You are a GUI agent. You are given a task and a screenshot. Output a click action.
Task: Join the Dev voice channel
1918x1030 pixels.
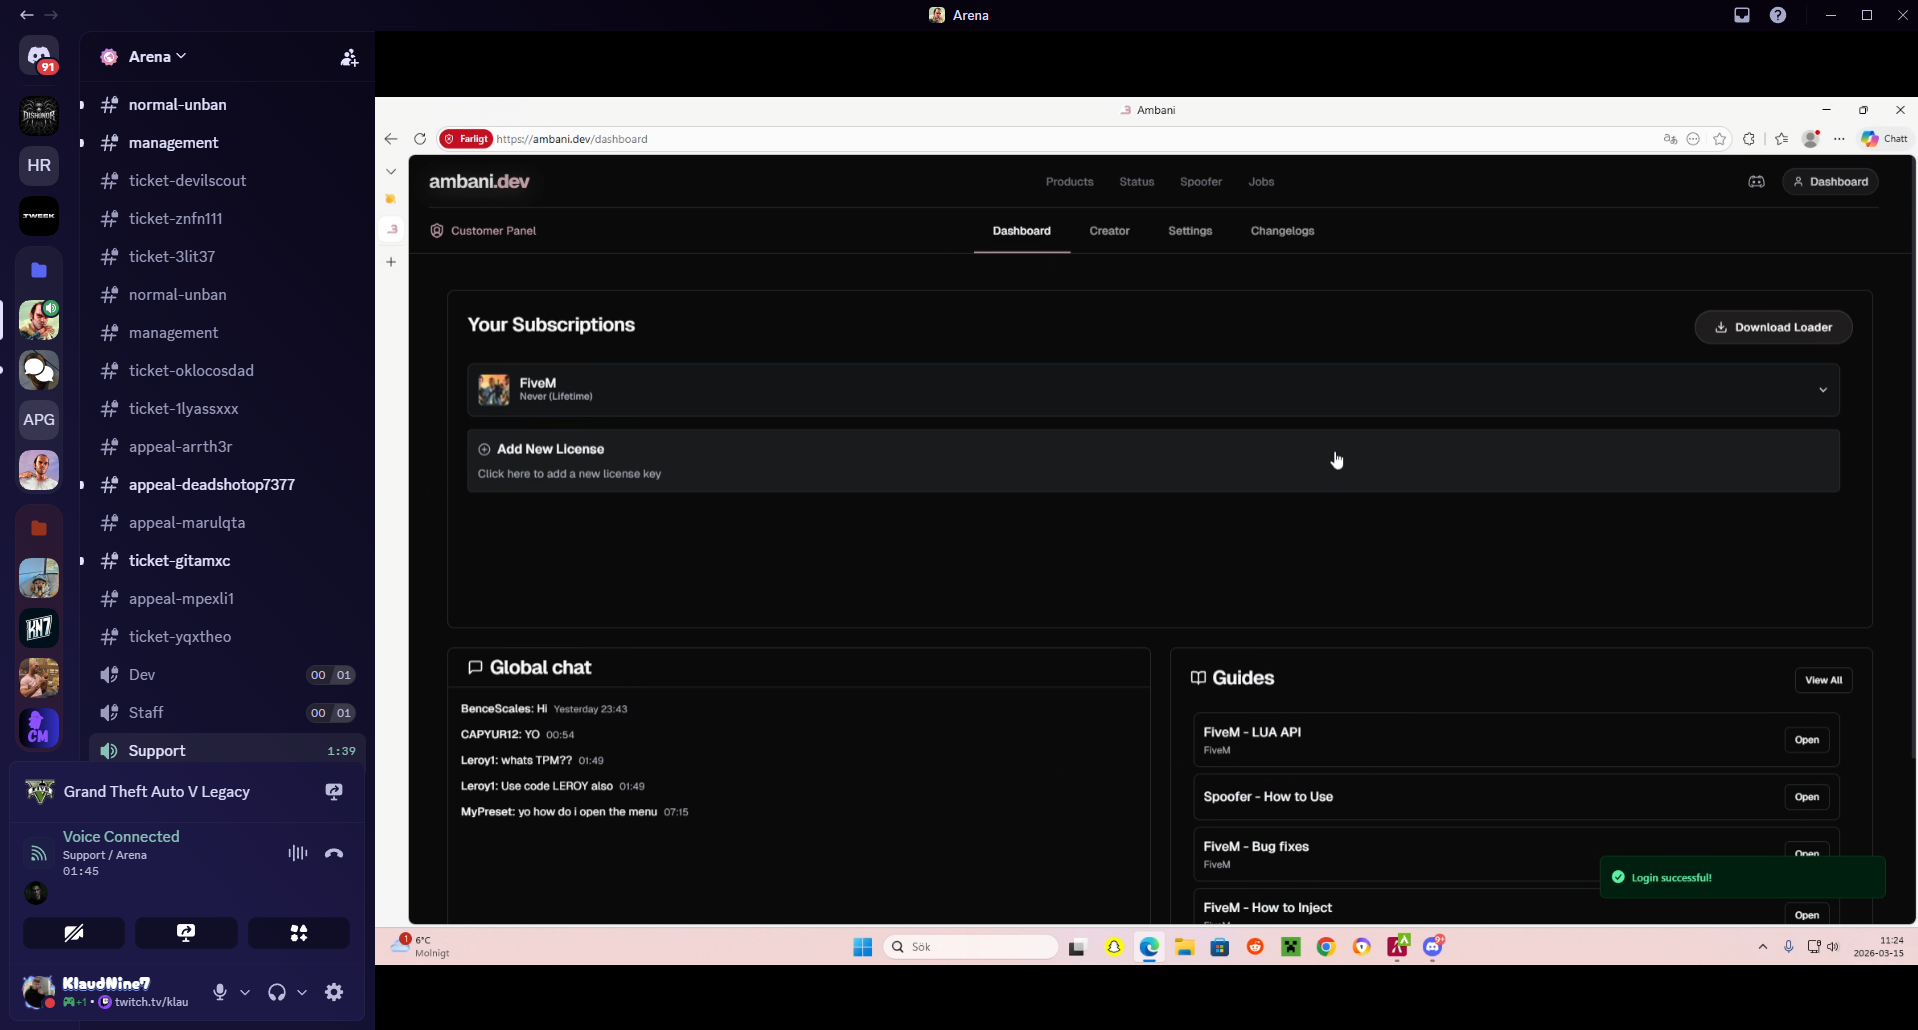coord(227,675)
